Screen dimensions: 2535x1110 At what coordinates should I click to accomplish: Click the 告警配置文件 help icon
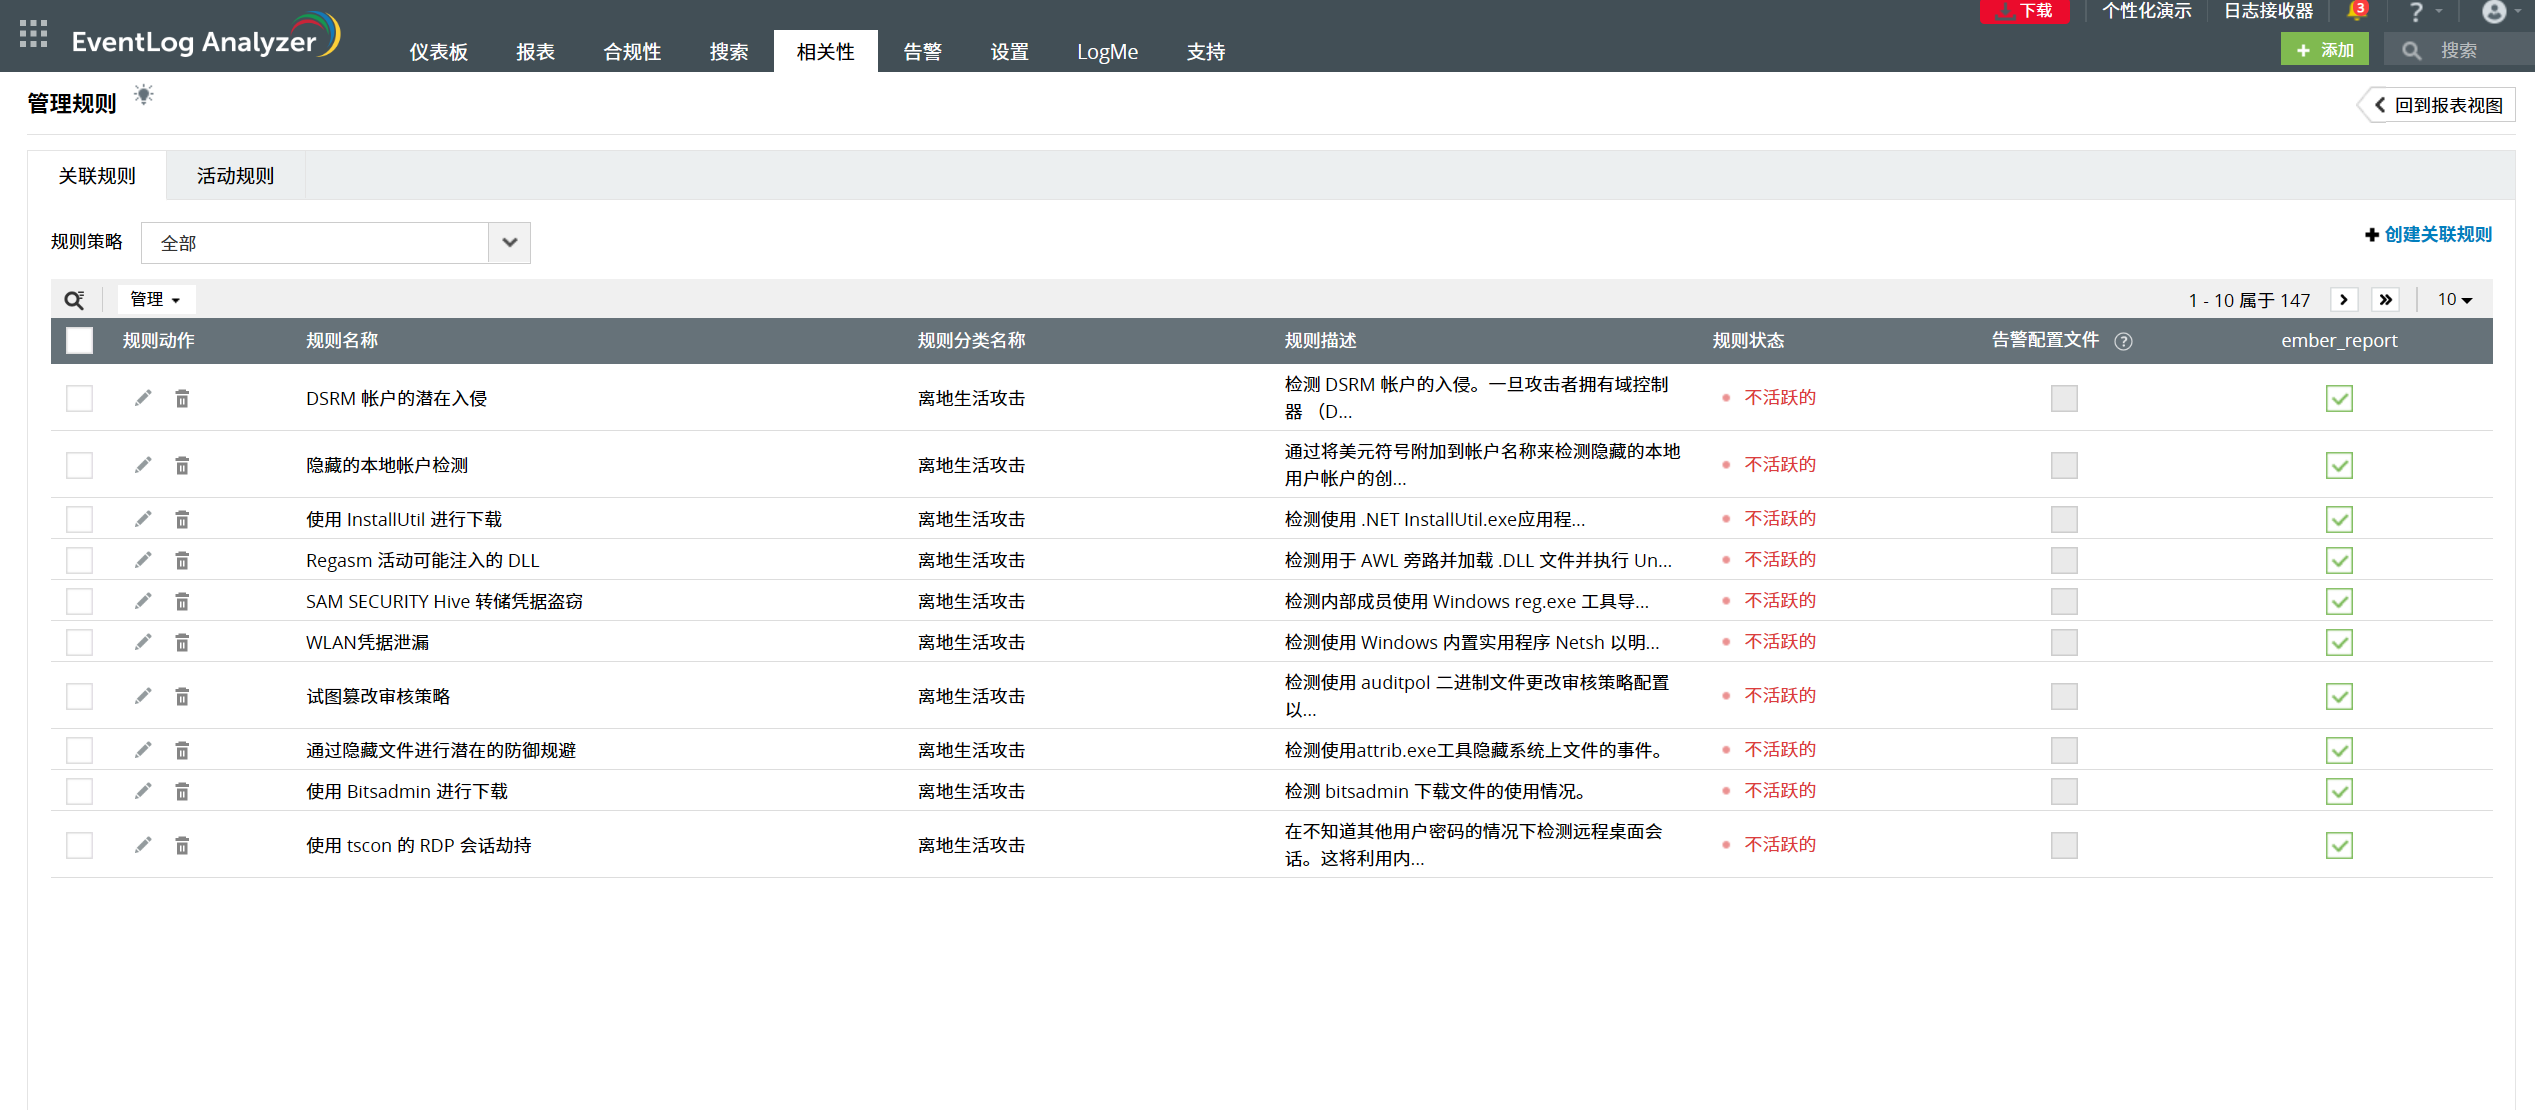pos(2123,341)
